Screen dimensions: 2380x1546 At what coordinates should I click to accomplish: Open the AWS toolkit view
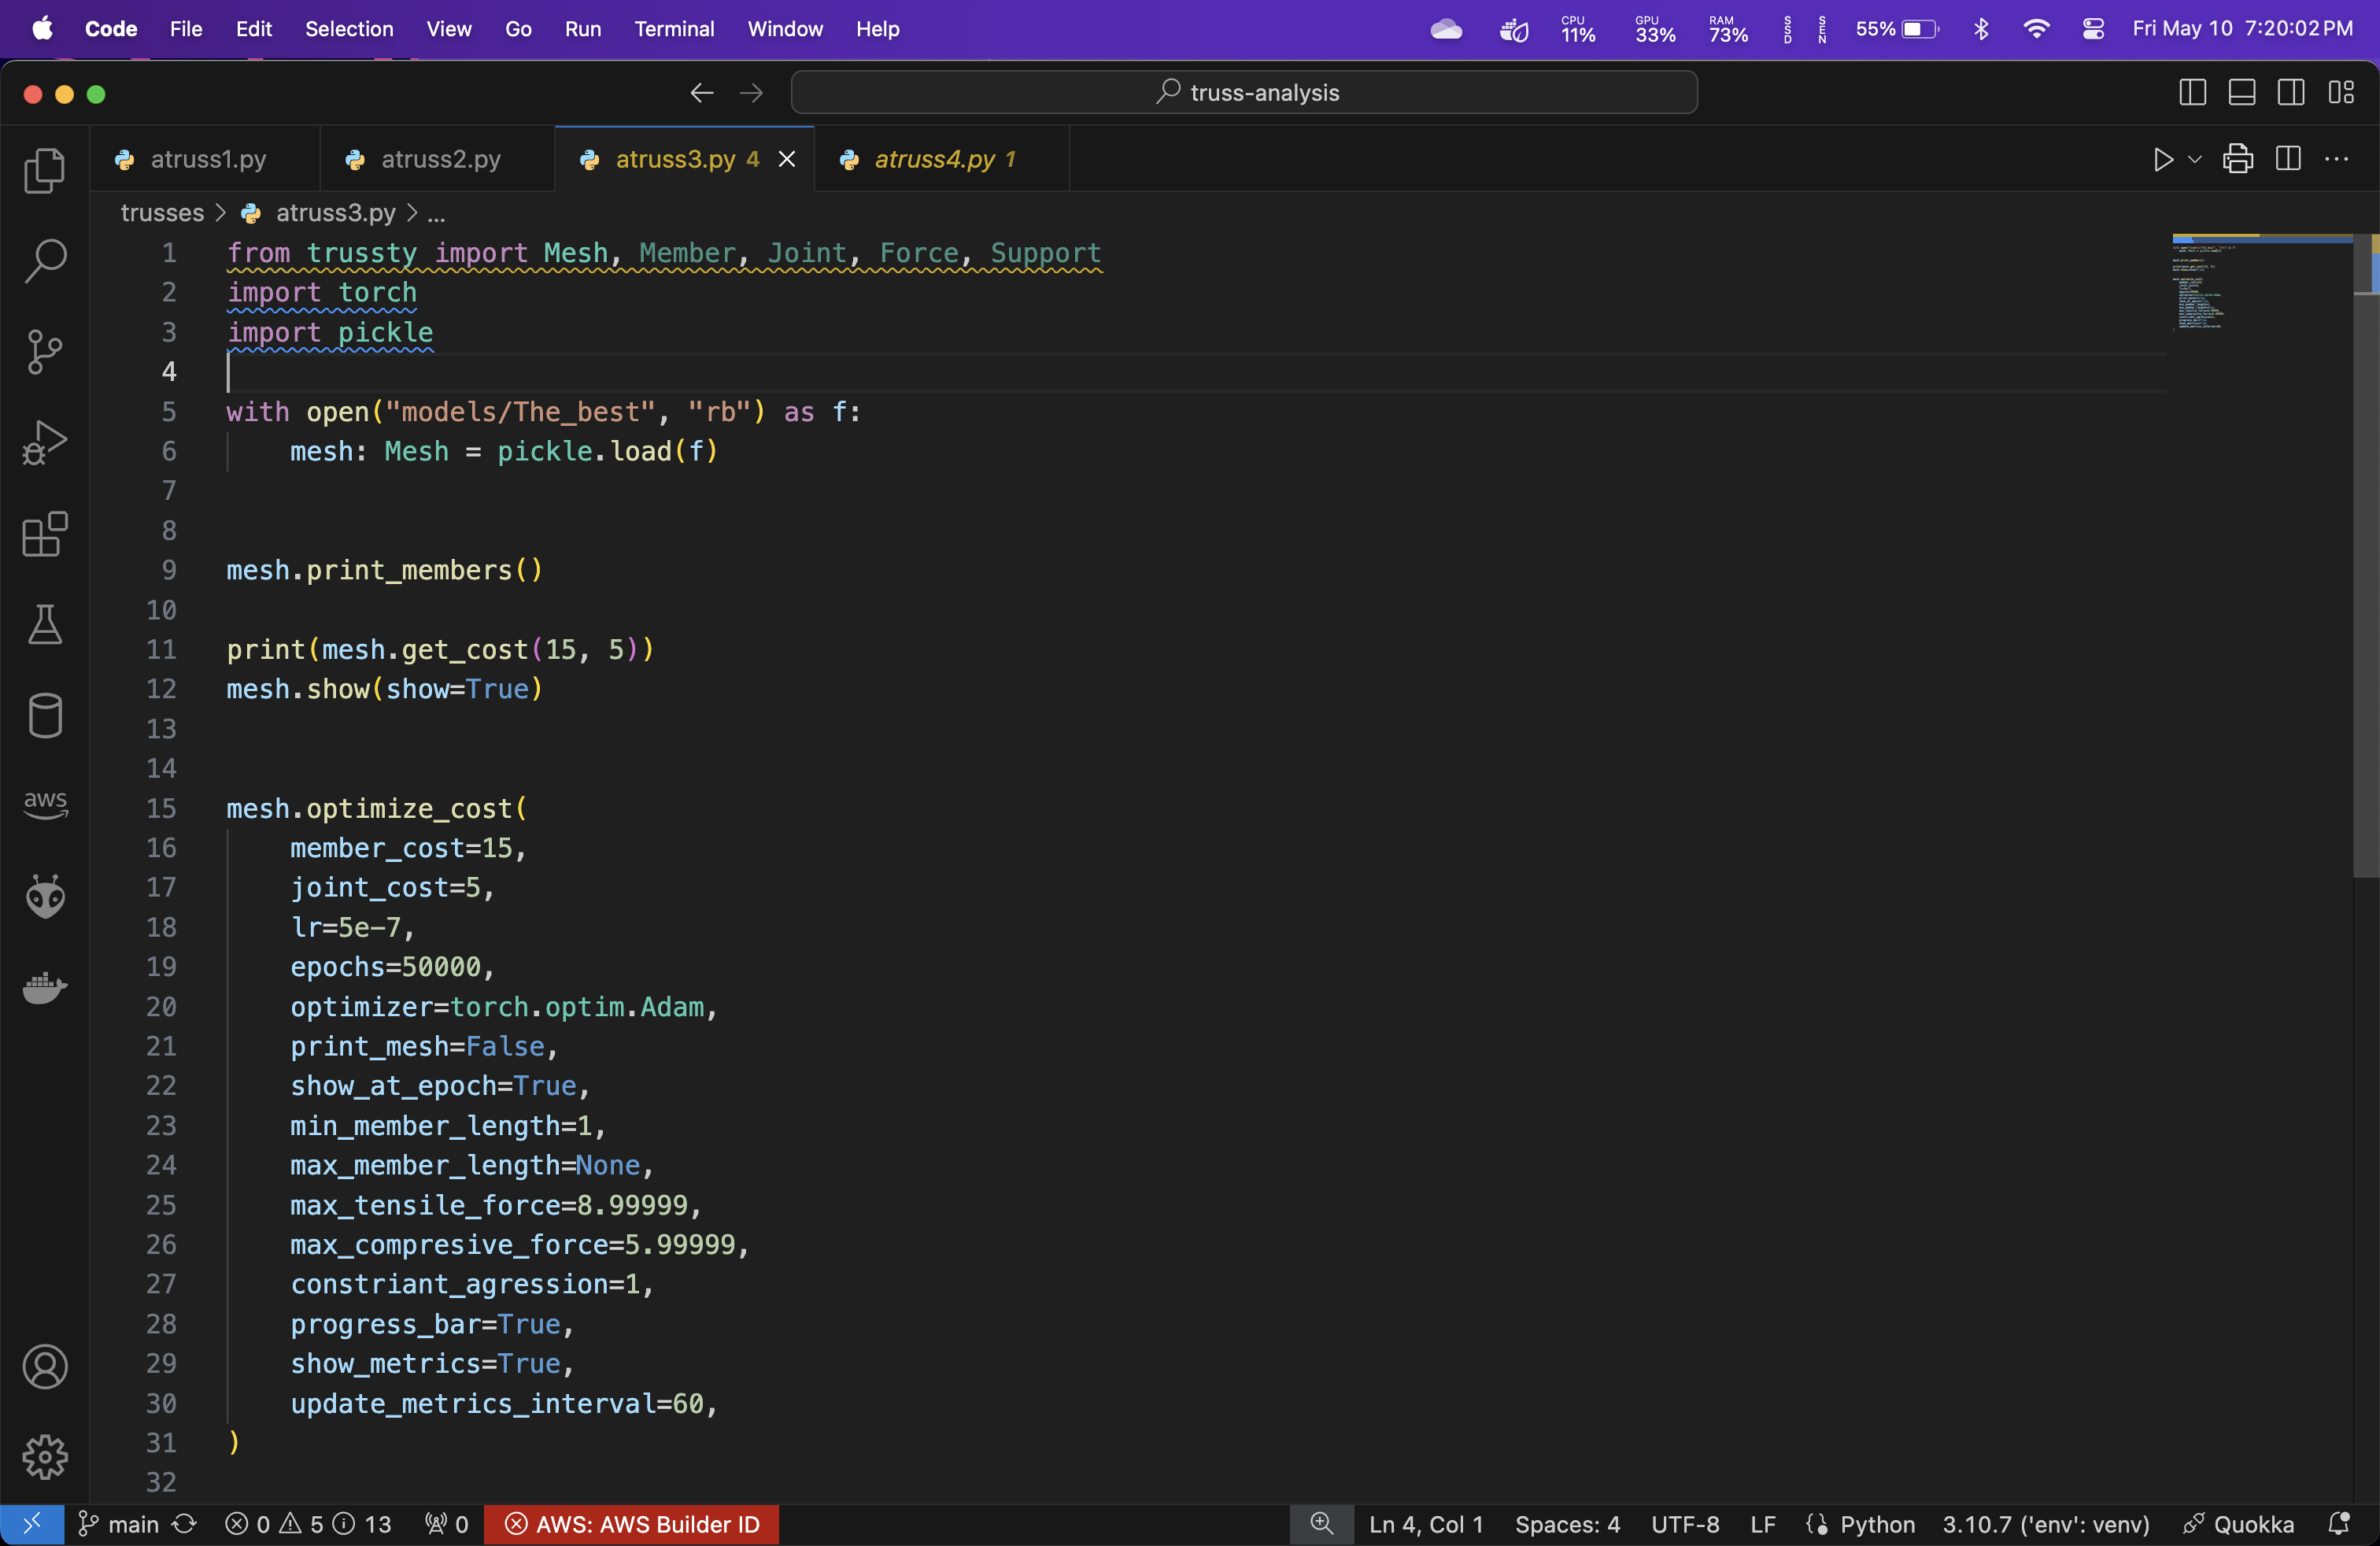point(45,804)
